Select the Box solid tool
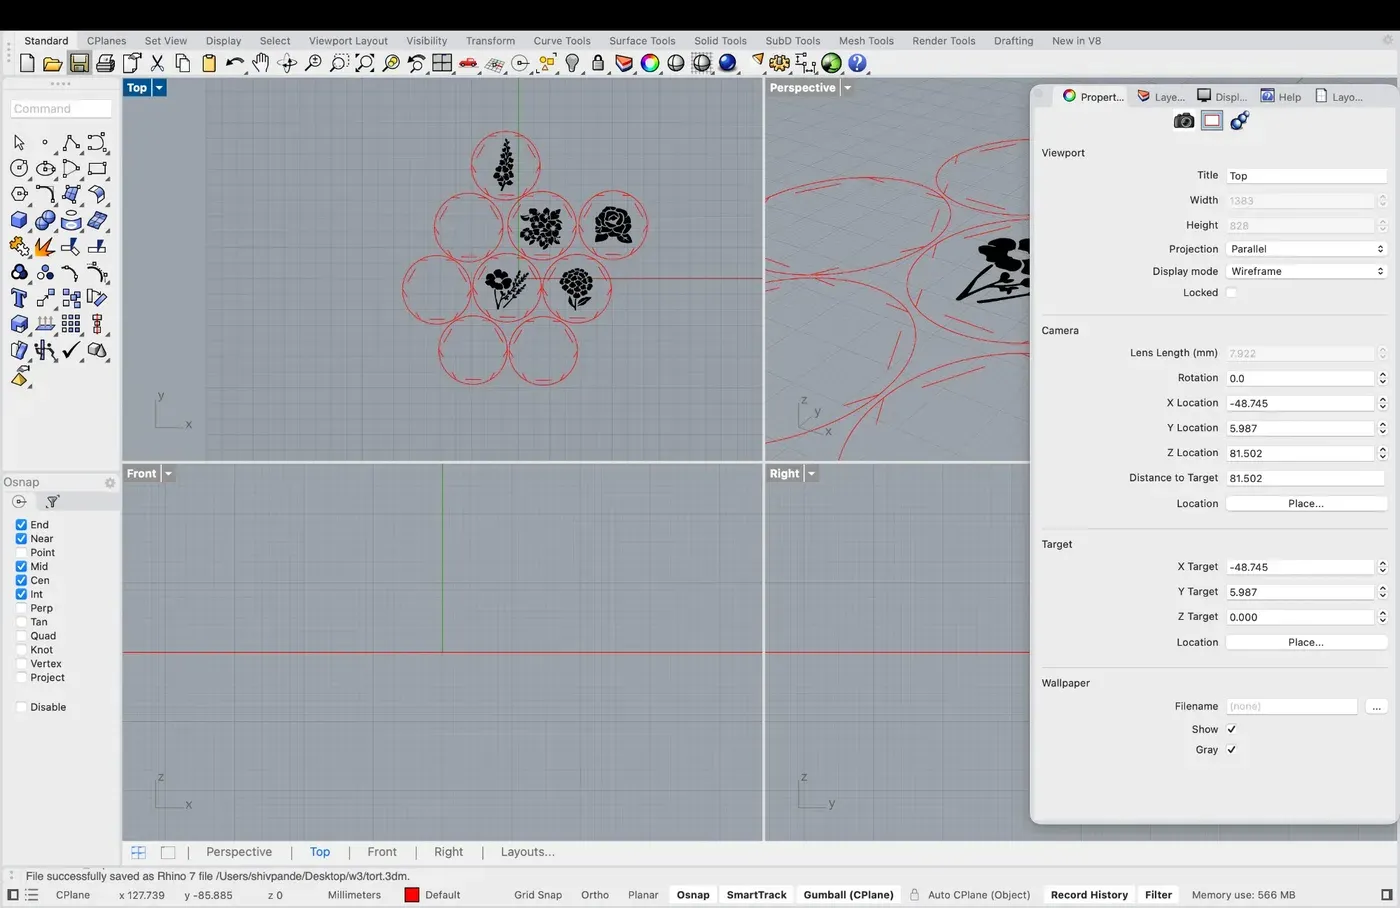 point(19,221)
